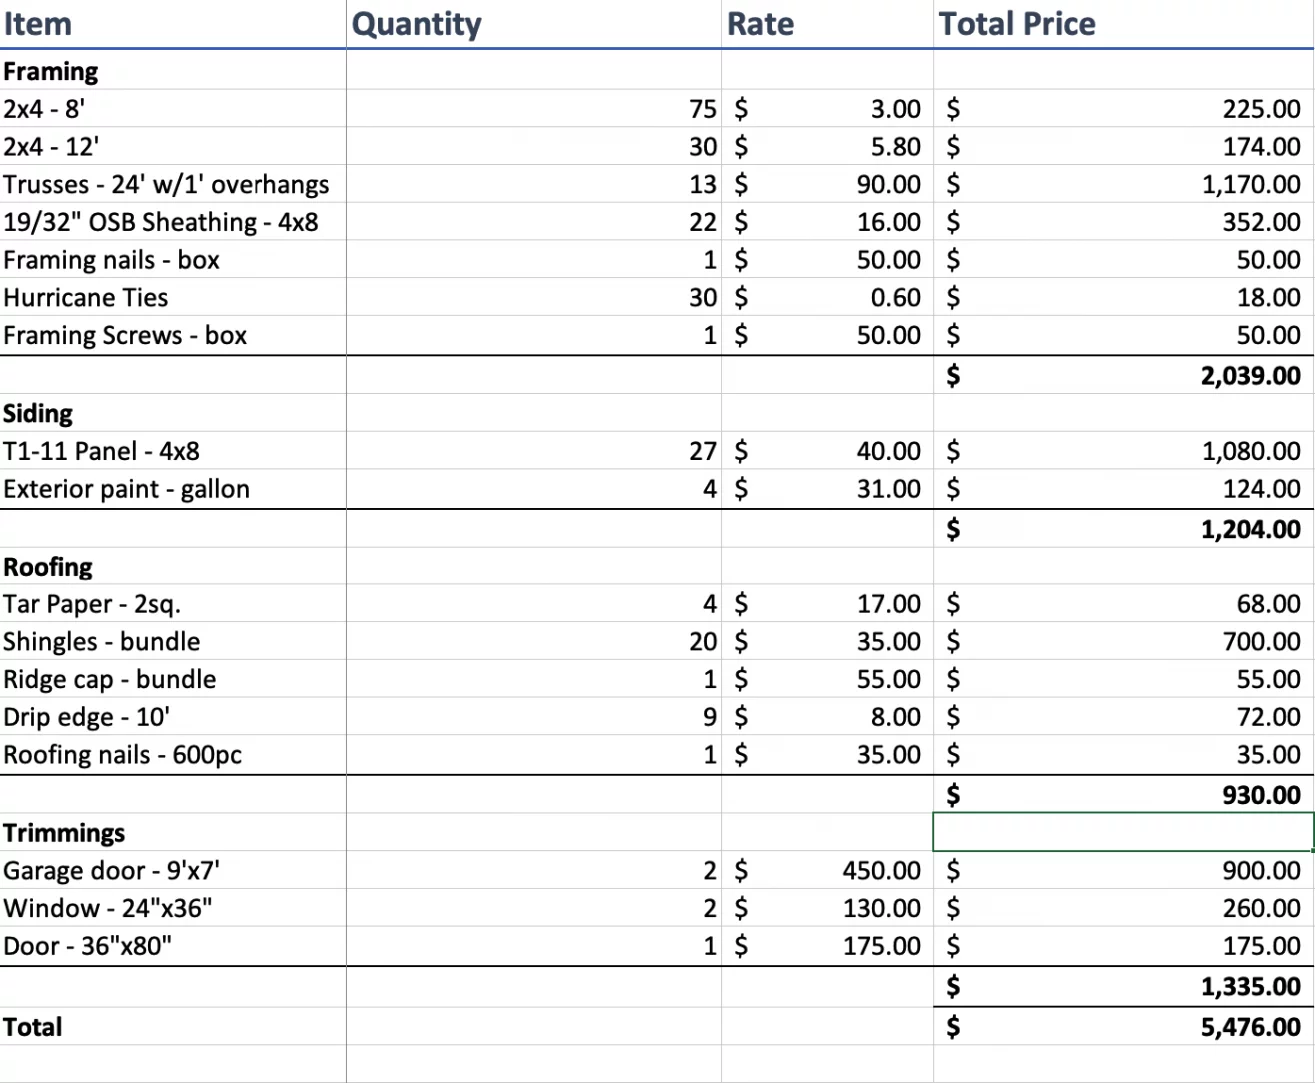Select the 31.00 rate cell

pyautogui.click(x=827, y=489)
